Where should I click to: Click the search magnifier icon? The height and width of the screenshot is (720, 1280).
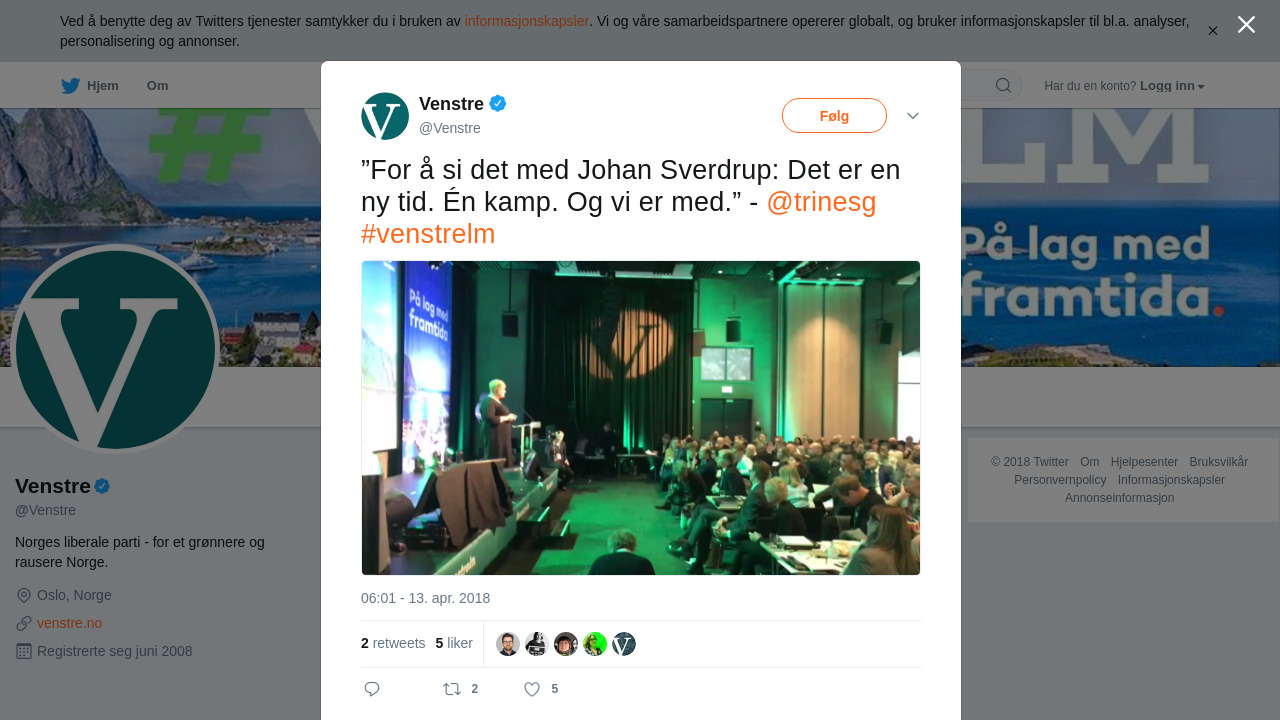click(1003, 86)
